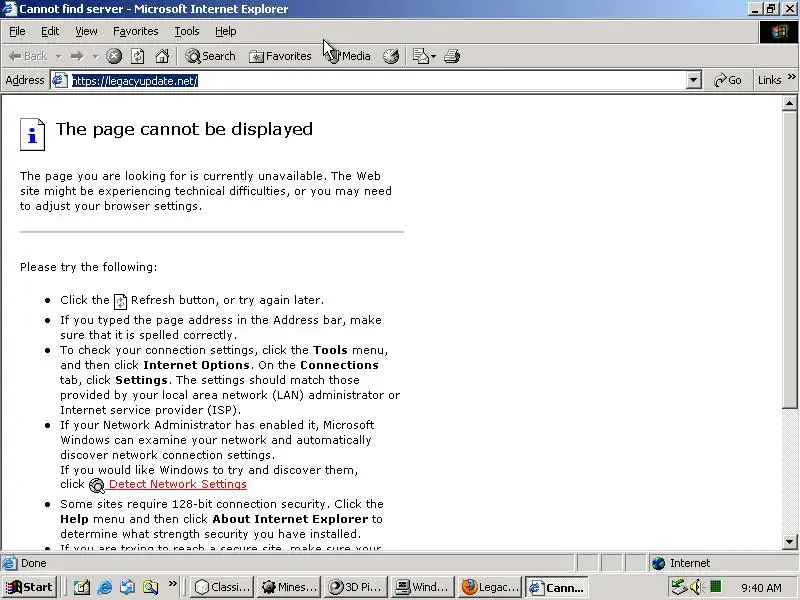Click the Internet Explorer title bar icon
The height and width of the screenshot is (600, 800).
pos(9,9)
